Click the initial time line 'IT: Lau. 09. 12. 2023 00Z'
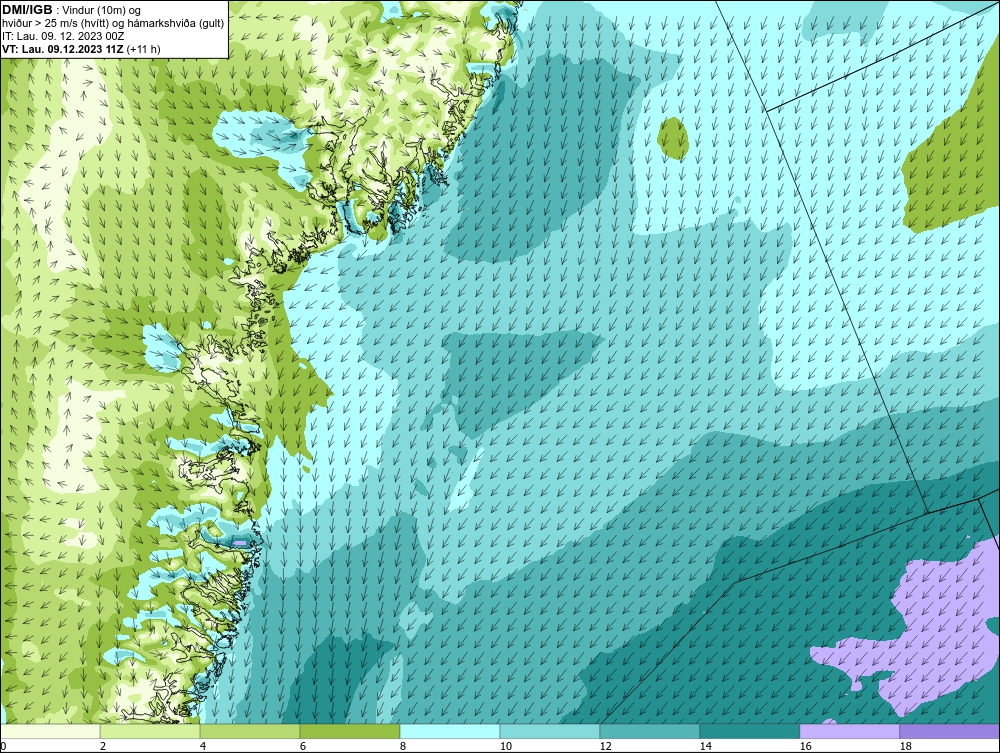Screen dimensions: 1000x753 click(x=63, y=36)
